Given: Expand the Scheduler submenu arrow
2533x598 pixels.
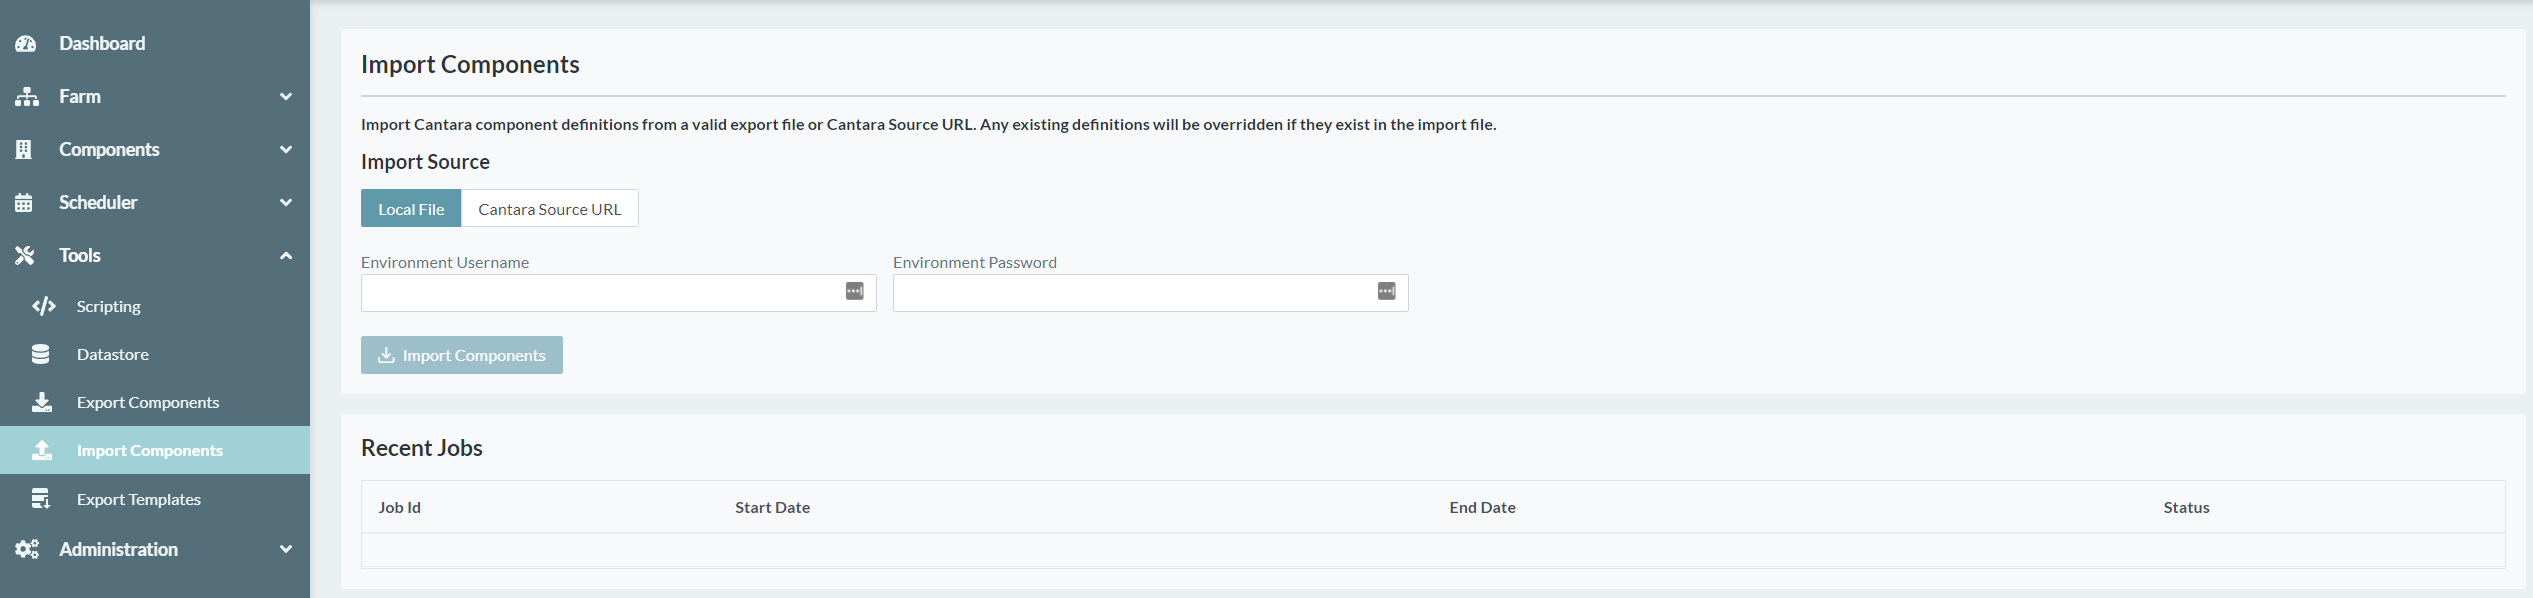Looking at the screenshot, I should pyautogui.click(x=286, y=203).
